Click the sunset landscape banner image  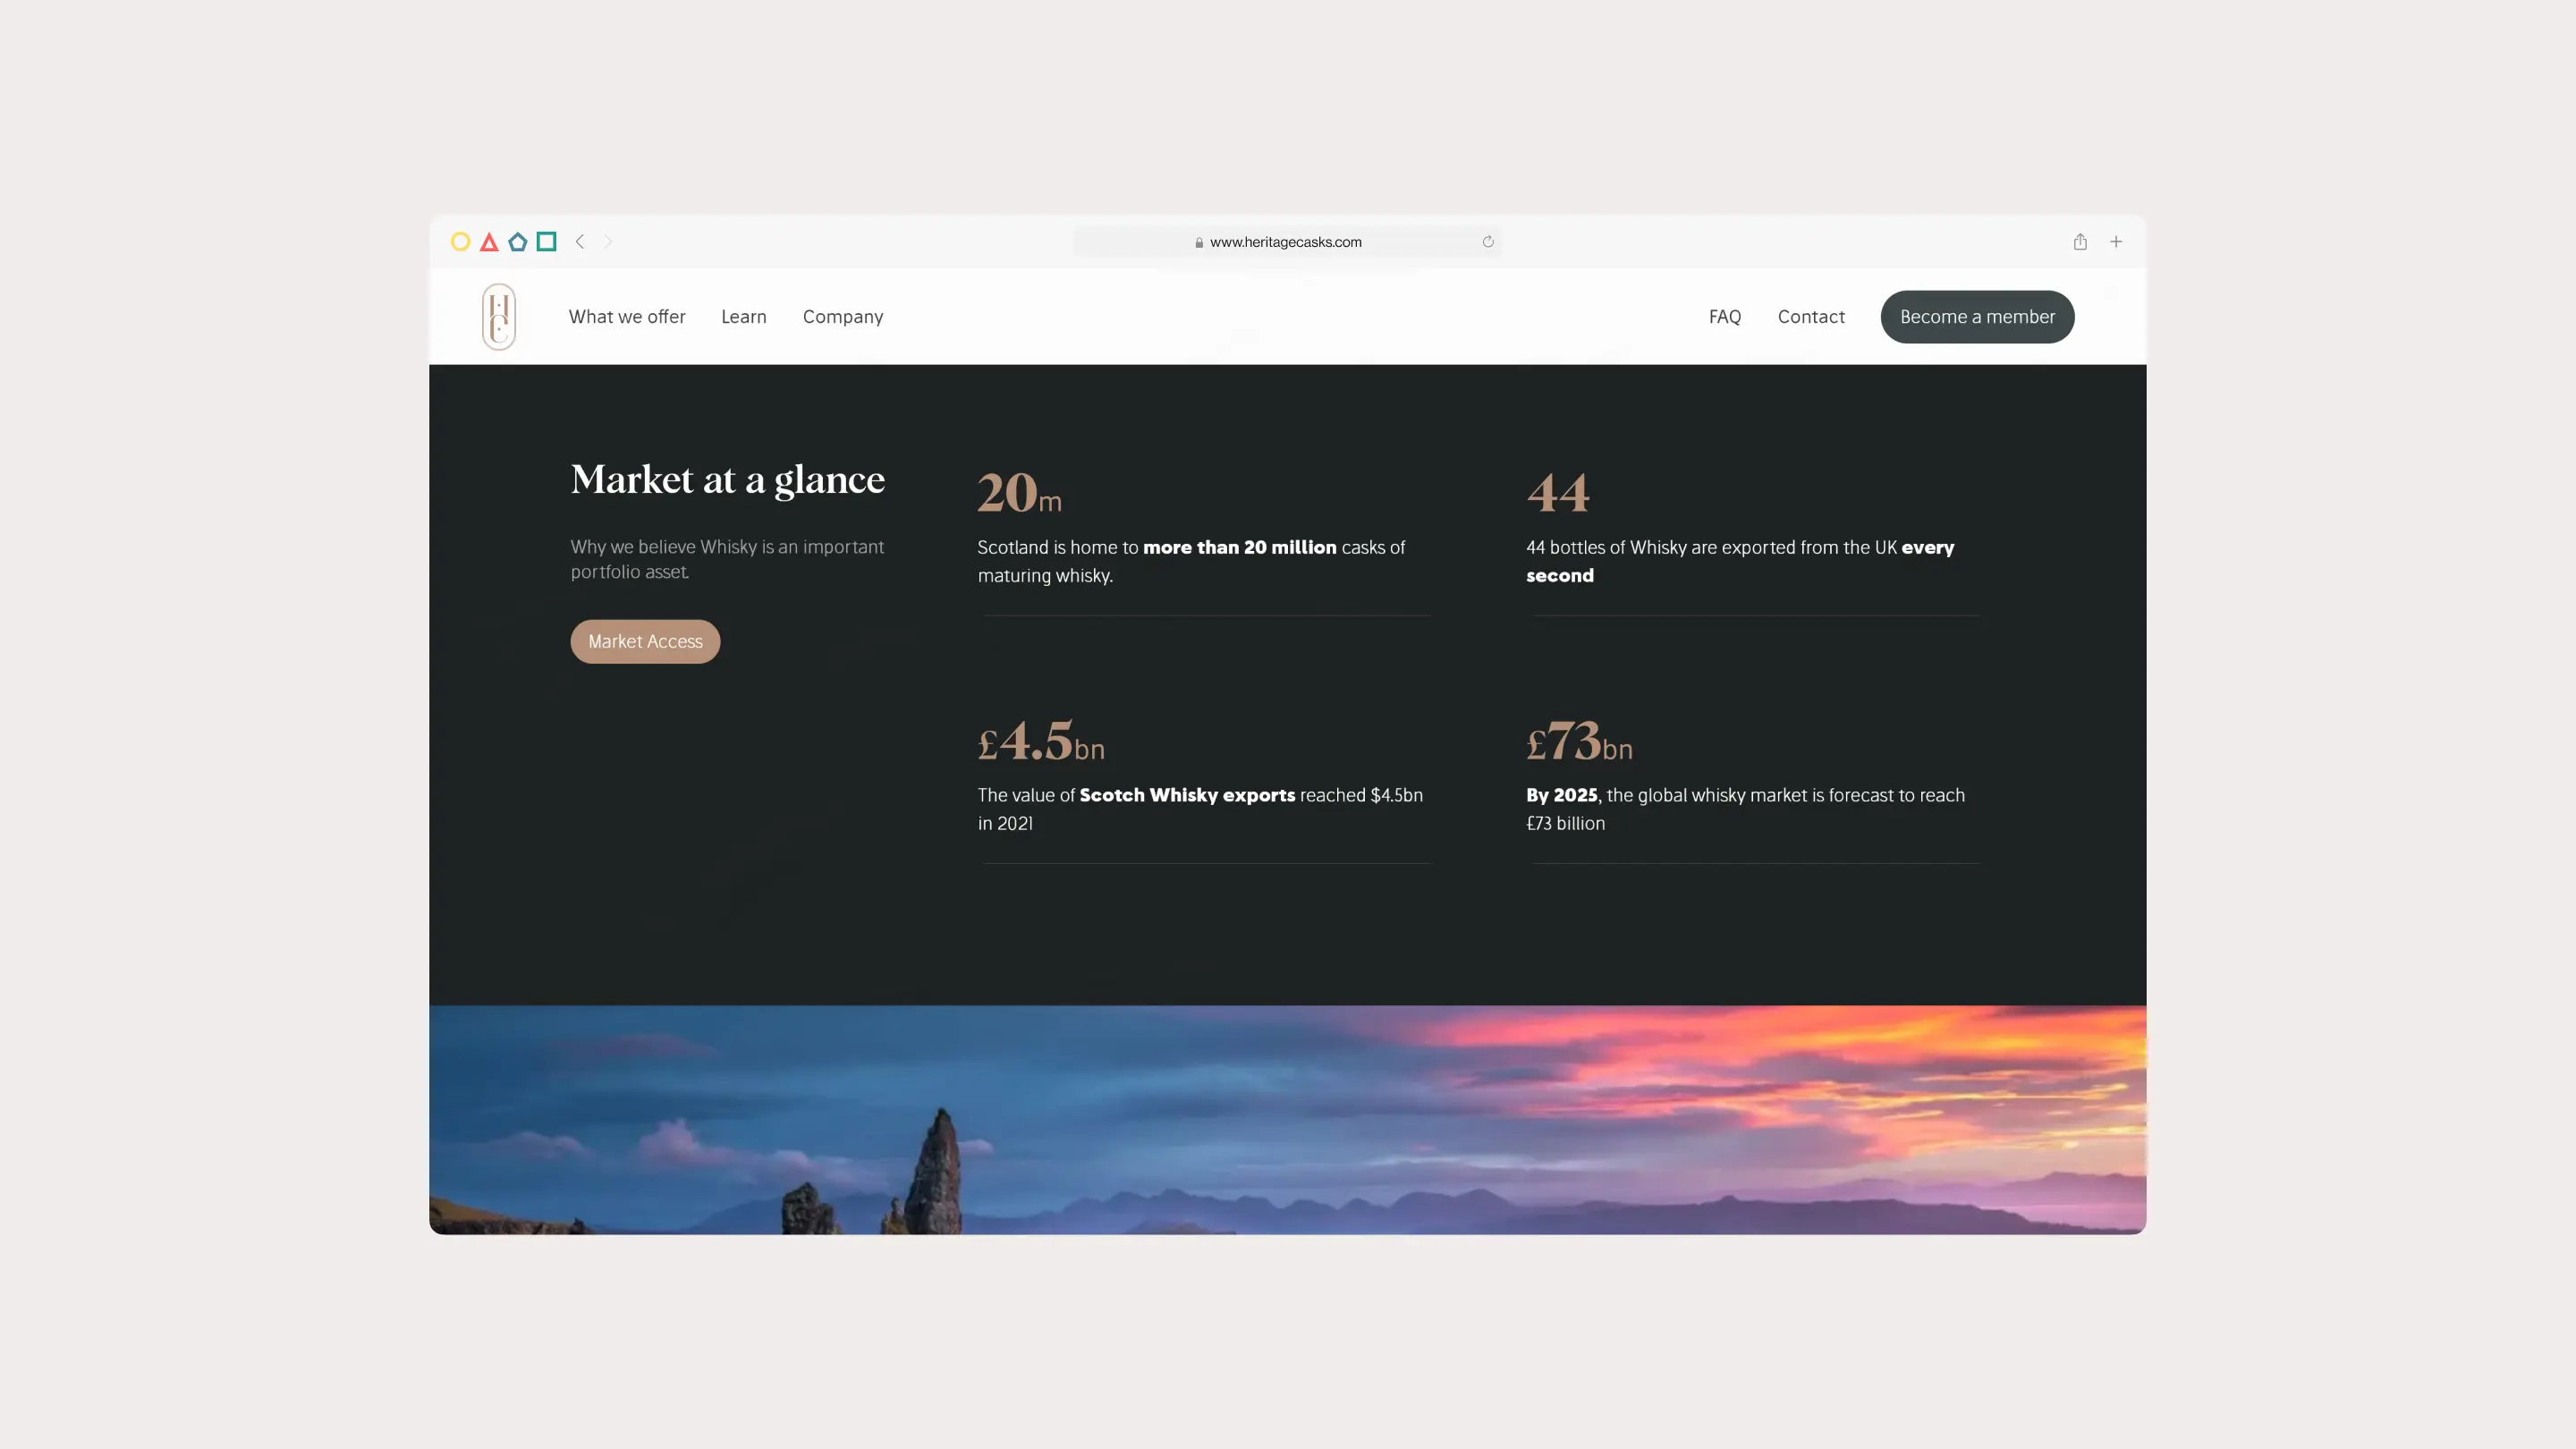click(x=1288, y=1120)
